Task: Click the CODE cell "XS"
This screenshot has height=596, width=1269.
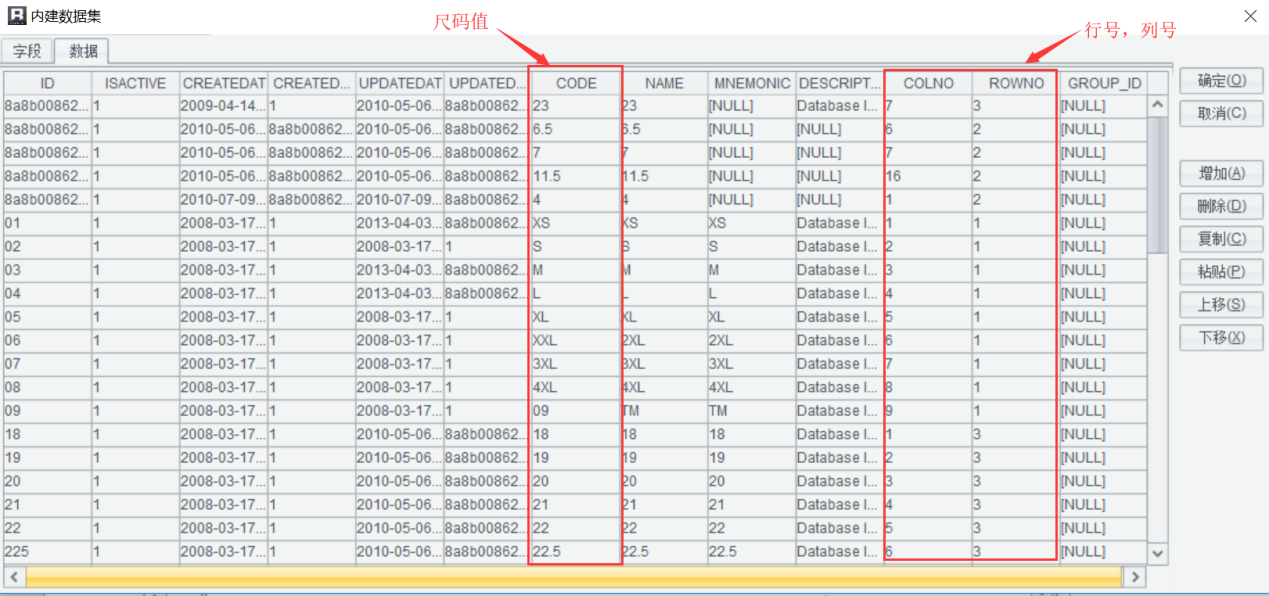Action: (x=576, y=223)
